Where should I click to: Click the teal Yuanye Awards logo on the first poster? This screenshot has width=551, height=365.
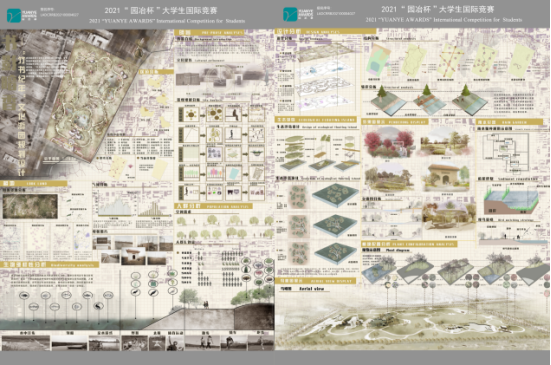click(x=14, y=15)
